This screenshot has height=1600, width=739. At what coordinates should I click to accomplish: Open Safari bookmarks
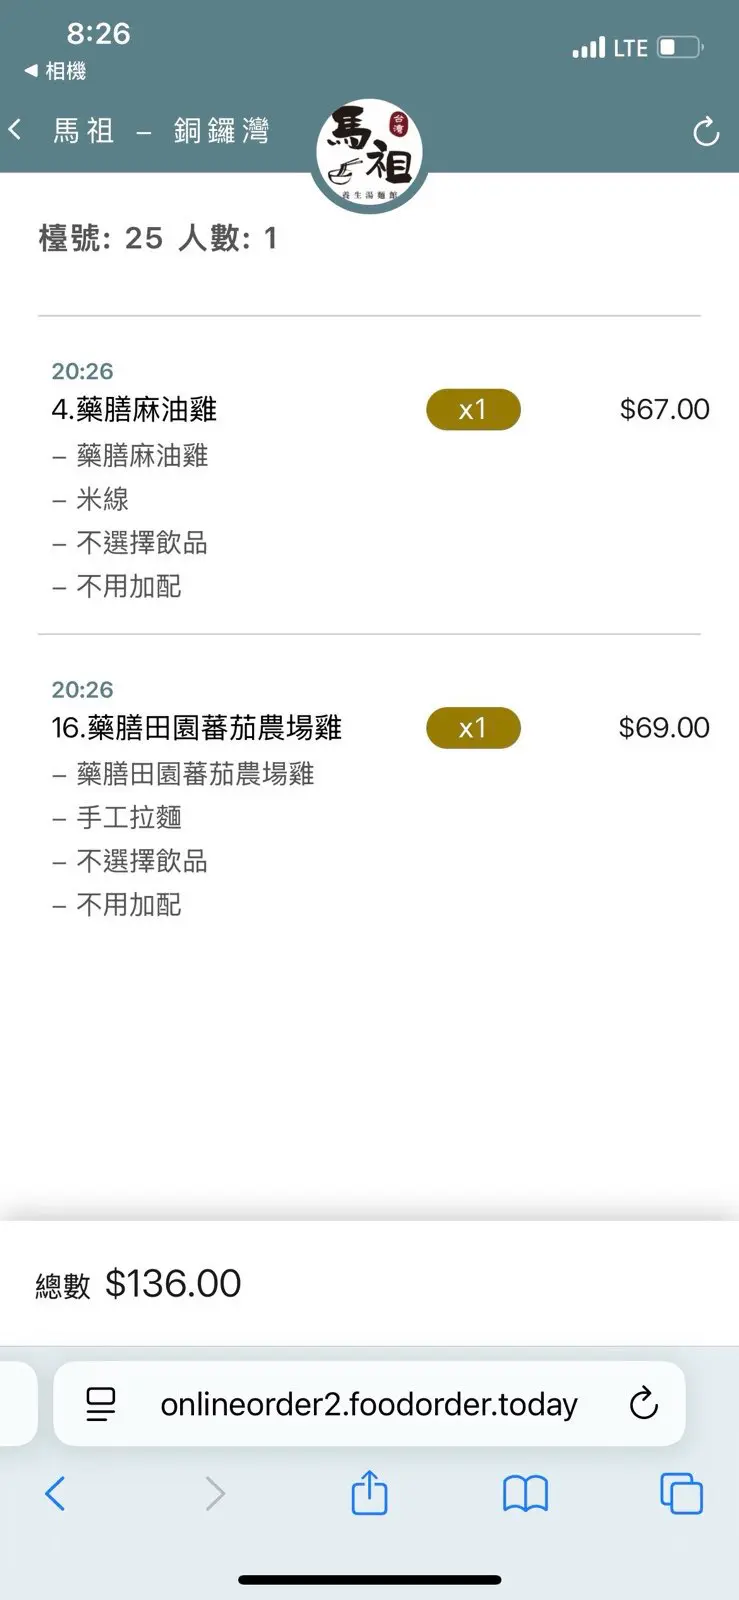(x=525, y=1494)
